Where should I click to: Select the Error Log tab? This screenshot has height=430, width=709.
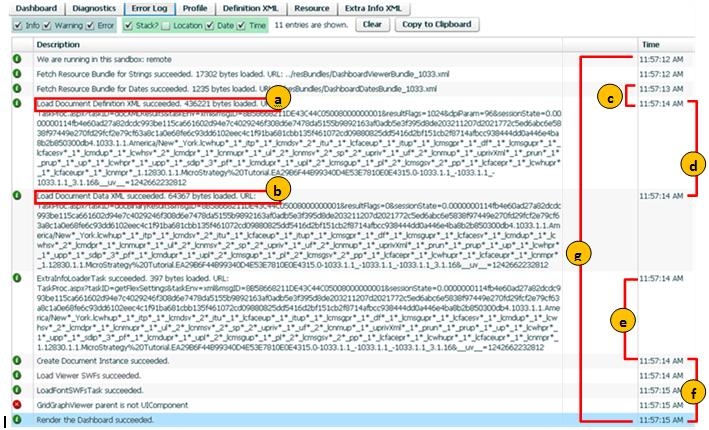pyautogui.click(x=149, y=8)
